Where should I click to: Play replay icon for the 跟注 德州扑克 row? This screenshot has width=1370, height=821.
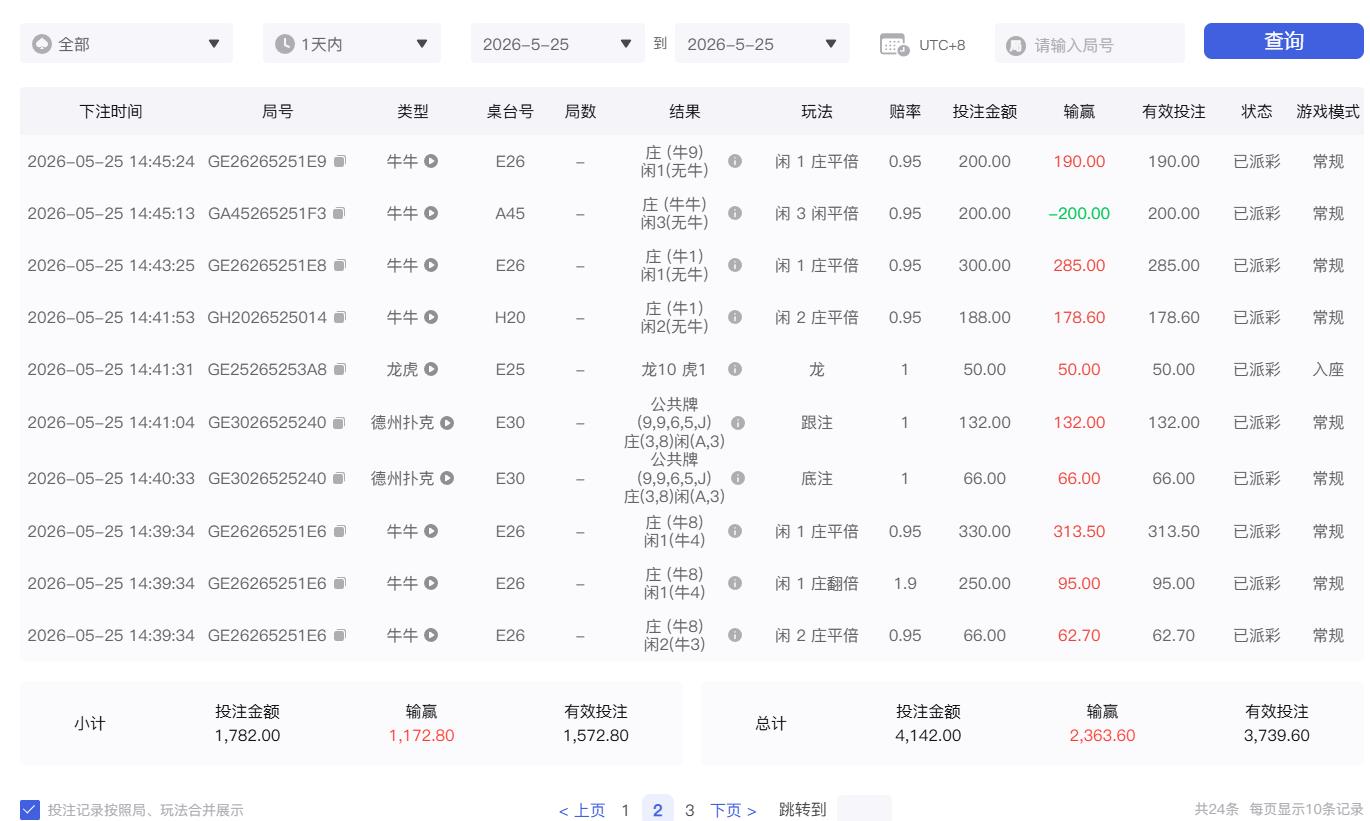(447, 422)
